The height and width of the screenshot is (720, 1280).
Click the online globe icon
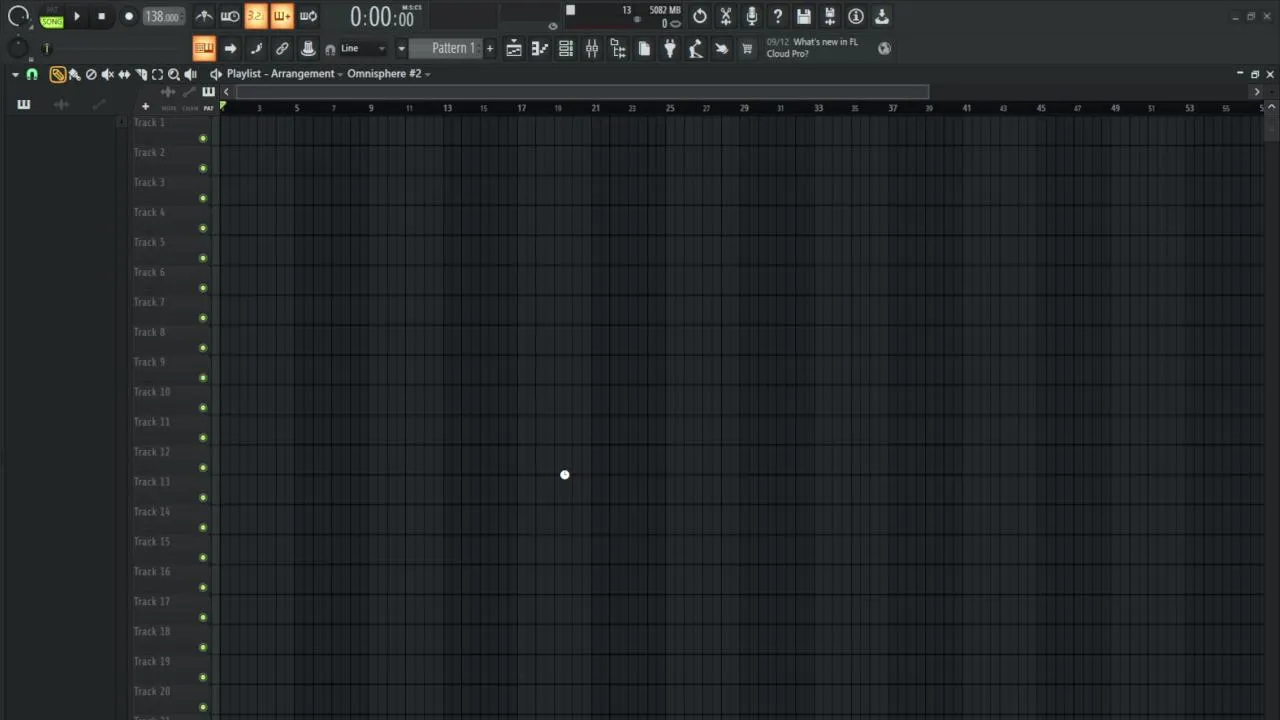(884, 48)
